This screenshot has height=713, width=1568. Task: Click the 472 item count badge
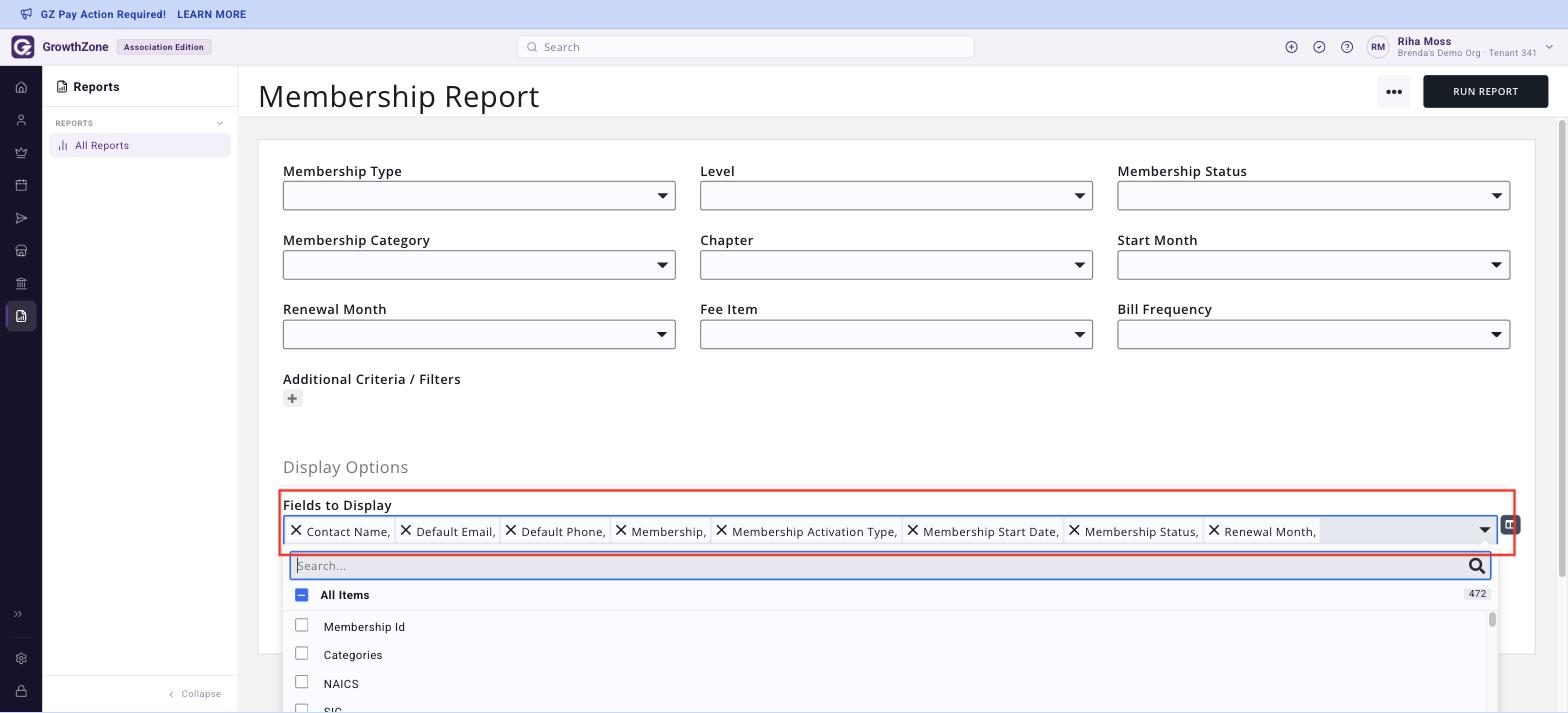(x=1477, y=594)
